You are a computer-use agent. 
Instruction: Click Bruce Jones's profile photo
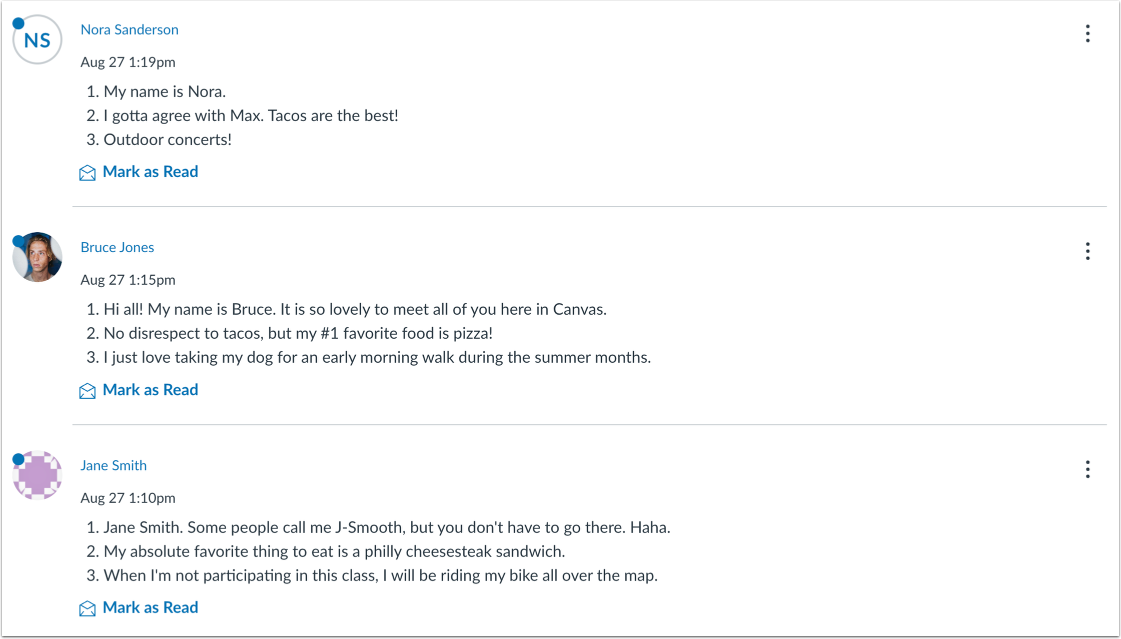[x=37, y=258]
